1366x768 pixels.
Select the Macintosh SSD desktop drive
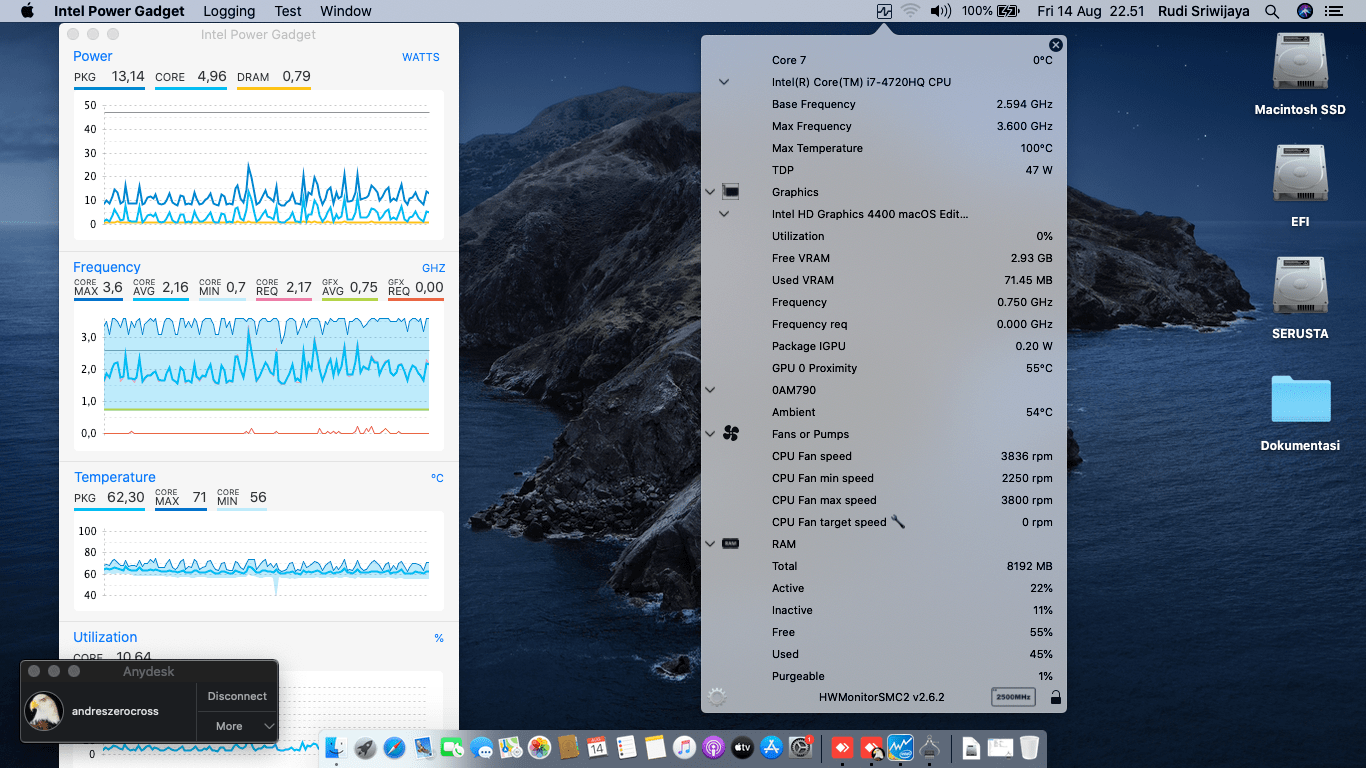1300,74
